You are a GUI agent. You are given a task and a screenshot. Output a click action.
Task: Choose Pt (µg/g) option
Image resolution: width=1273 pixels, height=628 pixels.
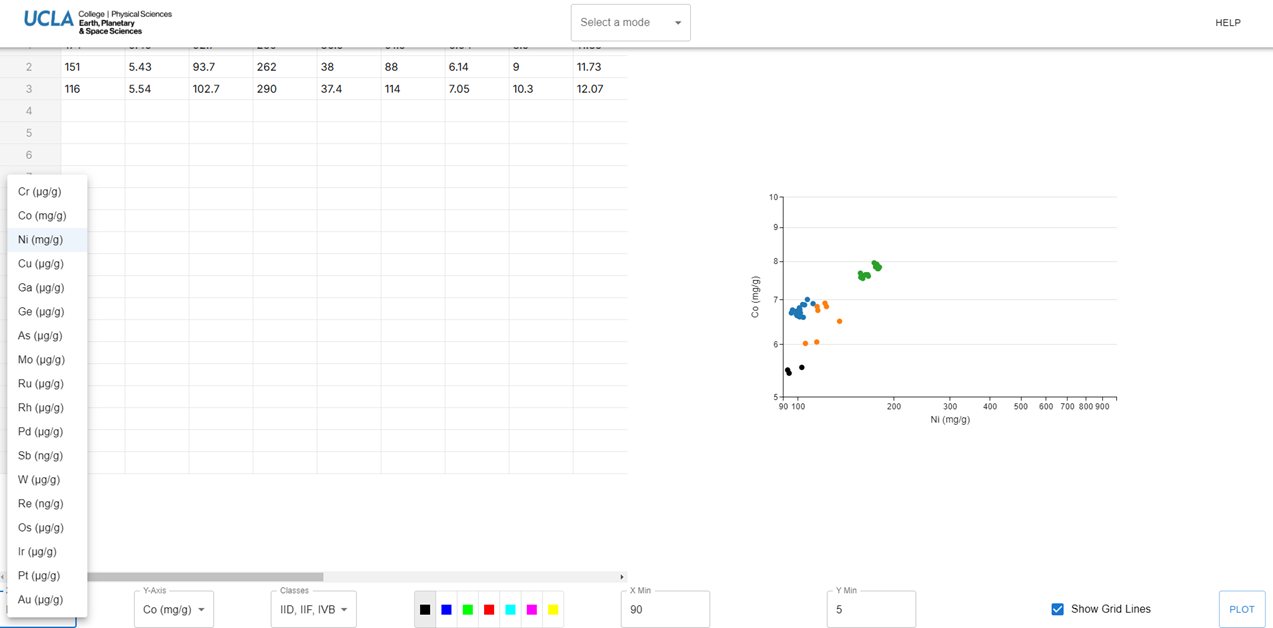[x=47, y=576]
